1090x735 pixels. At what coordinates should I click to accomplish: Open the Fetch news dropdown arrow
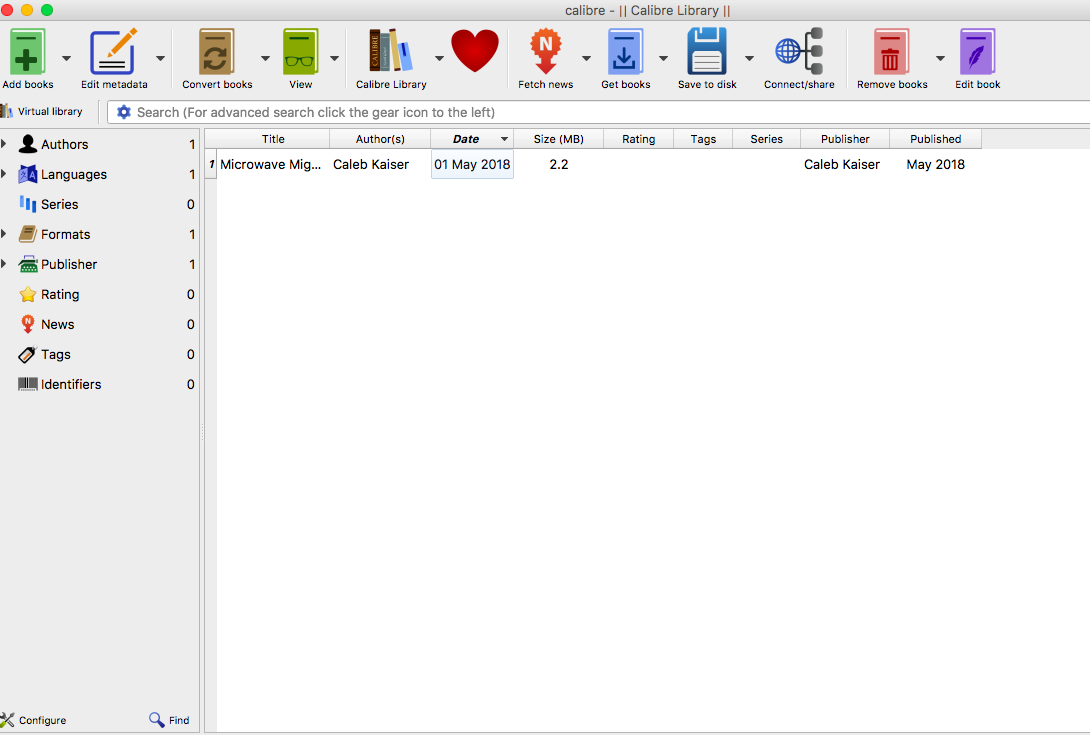pos(586,58)
